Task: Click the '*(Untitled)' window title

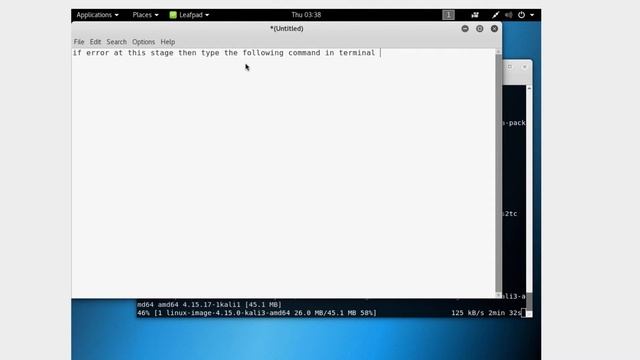Action: [x=287, y=29]
